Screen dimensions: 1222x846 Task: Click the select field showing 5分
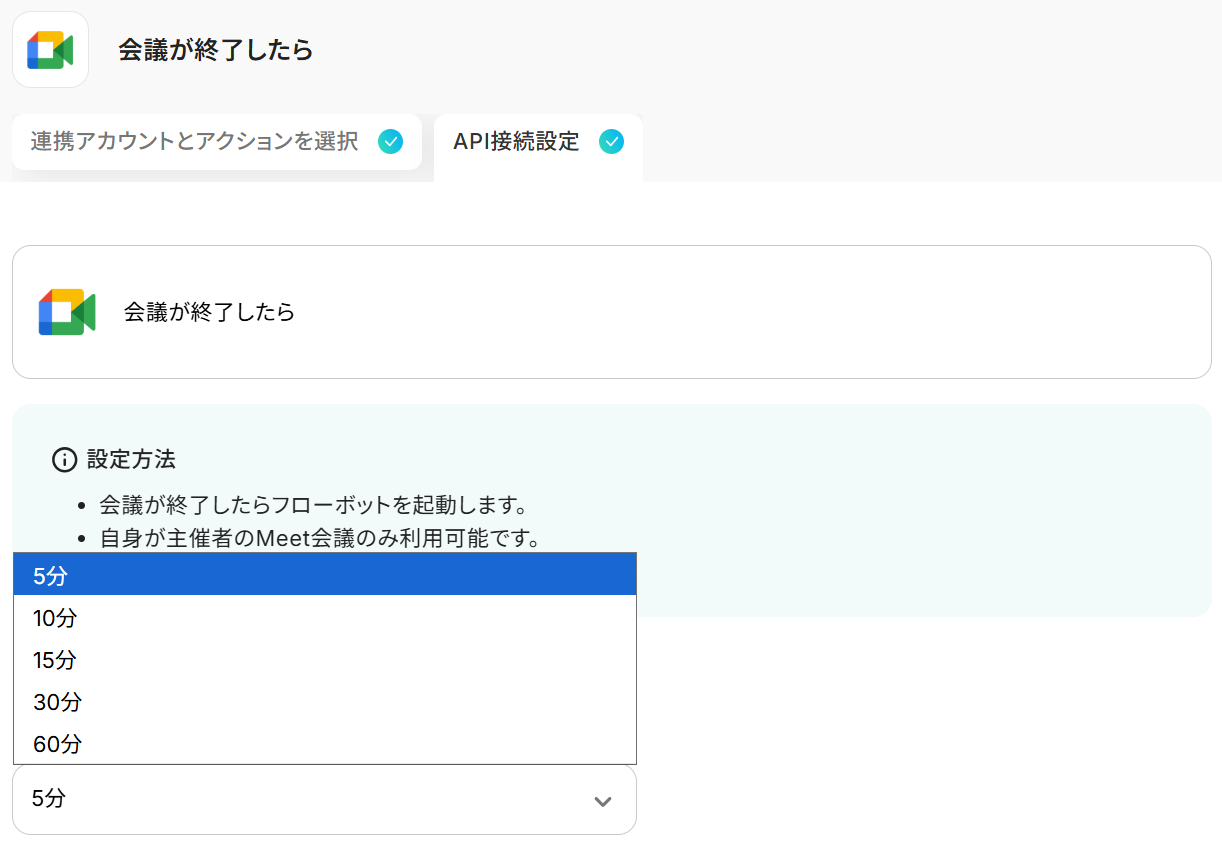(x=300, y=799)
